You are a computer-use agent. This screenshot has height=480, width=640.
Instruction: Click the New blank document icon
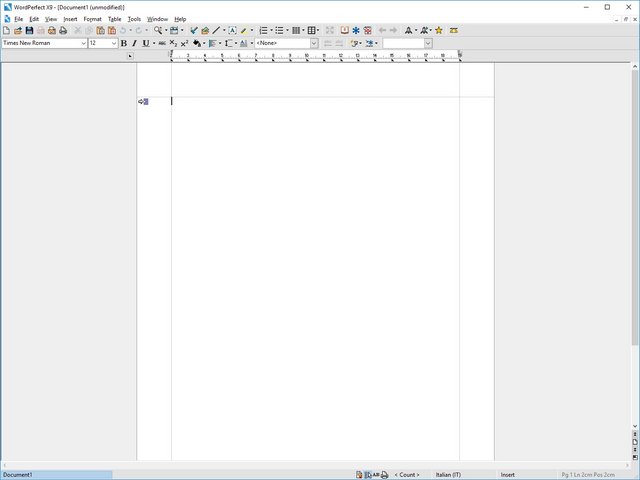point(6,31)
